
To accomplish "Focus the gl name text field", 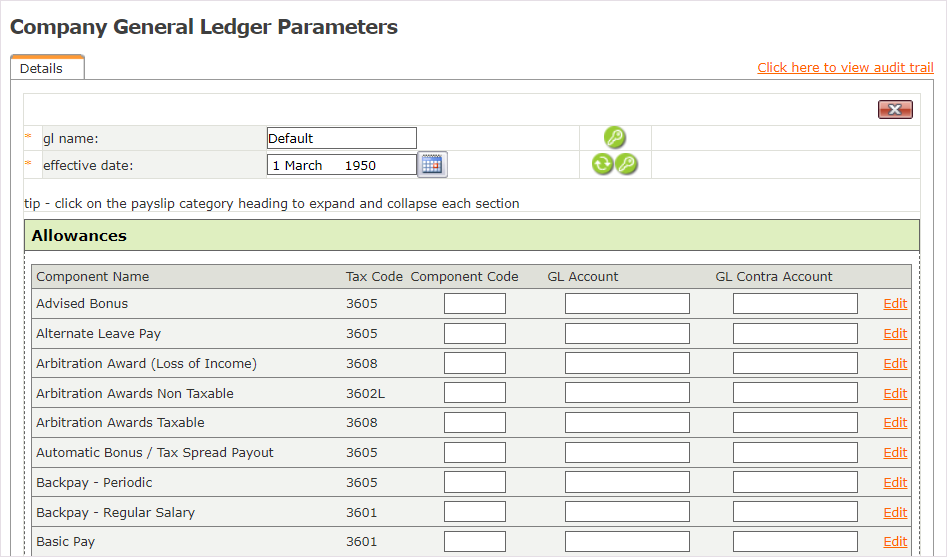I will click(x=341, y=138).
